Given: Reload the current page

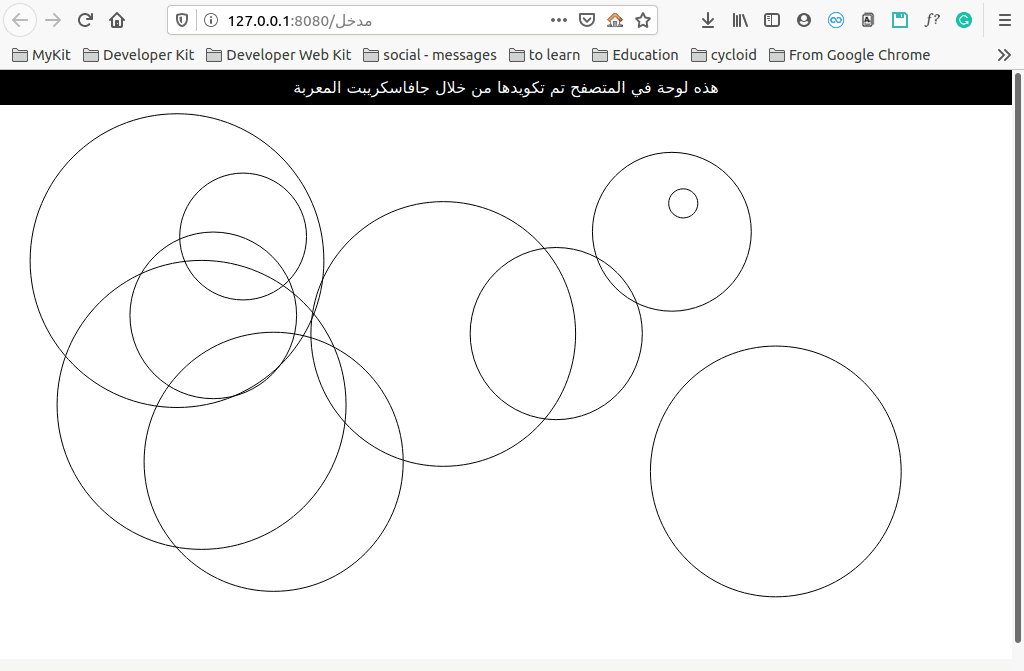Looking at the screenshot, I should (x=85, y=20).
